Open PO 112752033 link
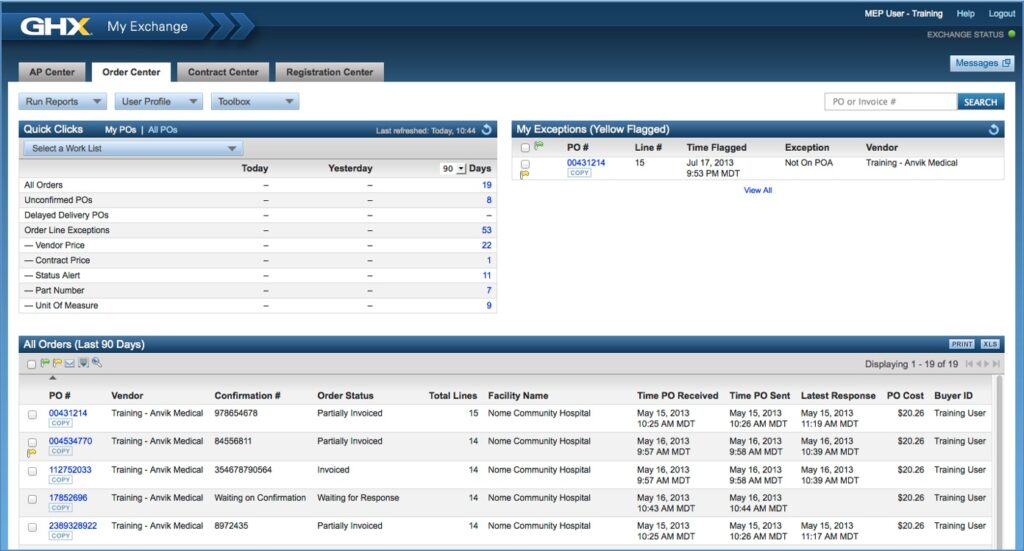Image resolution: width=1024 pixels, height=551 pixels. pos(70,469)
